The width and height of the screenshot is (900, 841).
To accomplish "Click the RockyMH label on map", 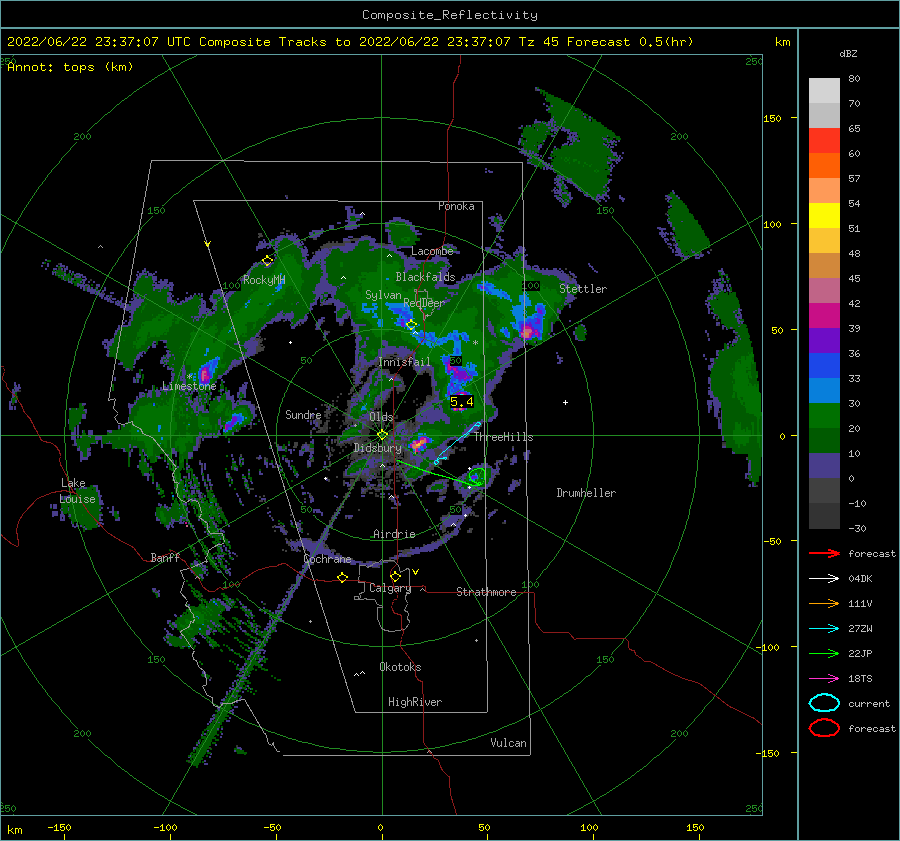I will coord(264,280).
